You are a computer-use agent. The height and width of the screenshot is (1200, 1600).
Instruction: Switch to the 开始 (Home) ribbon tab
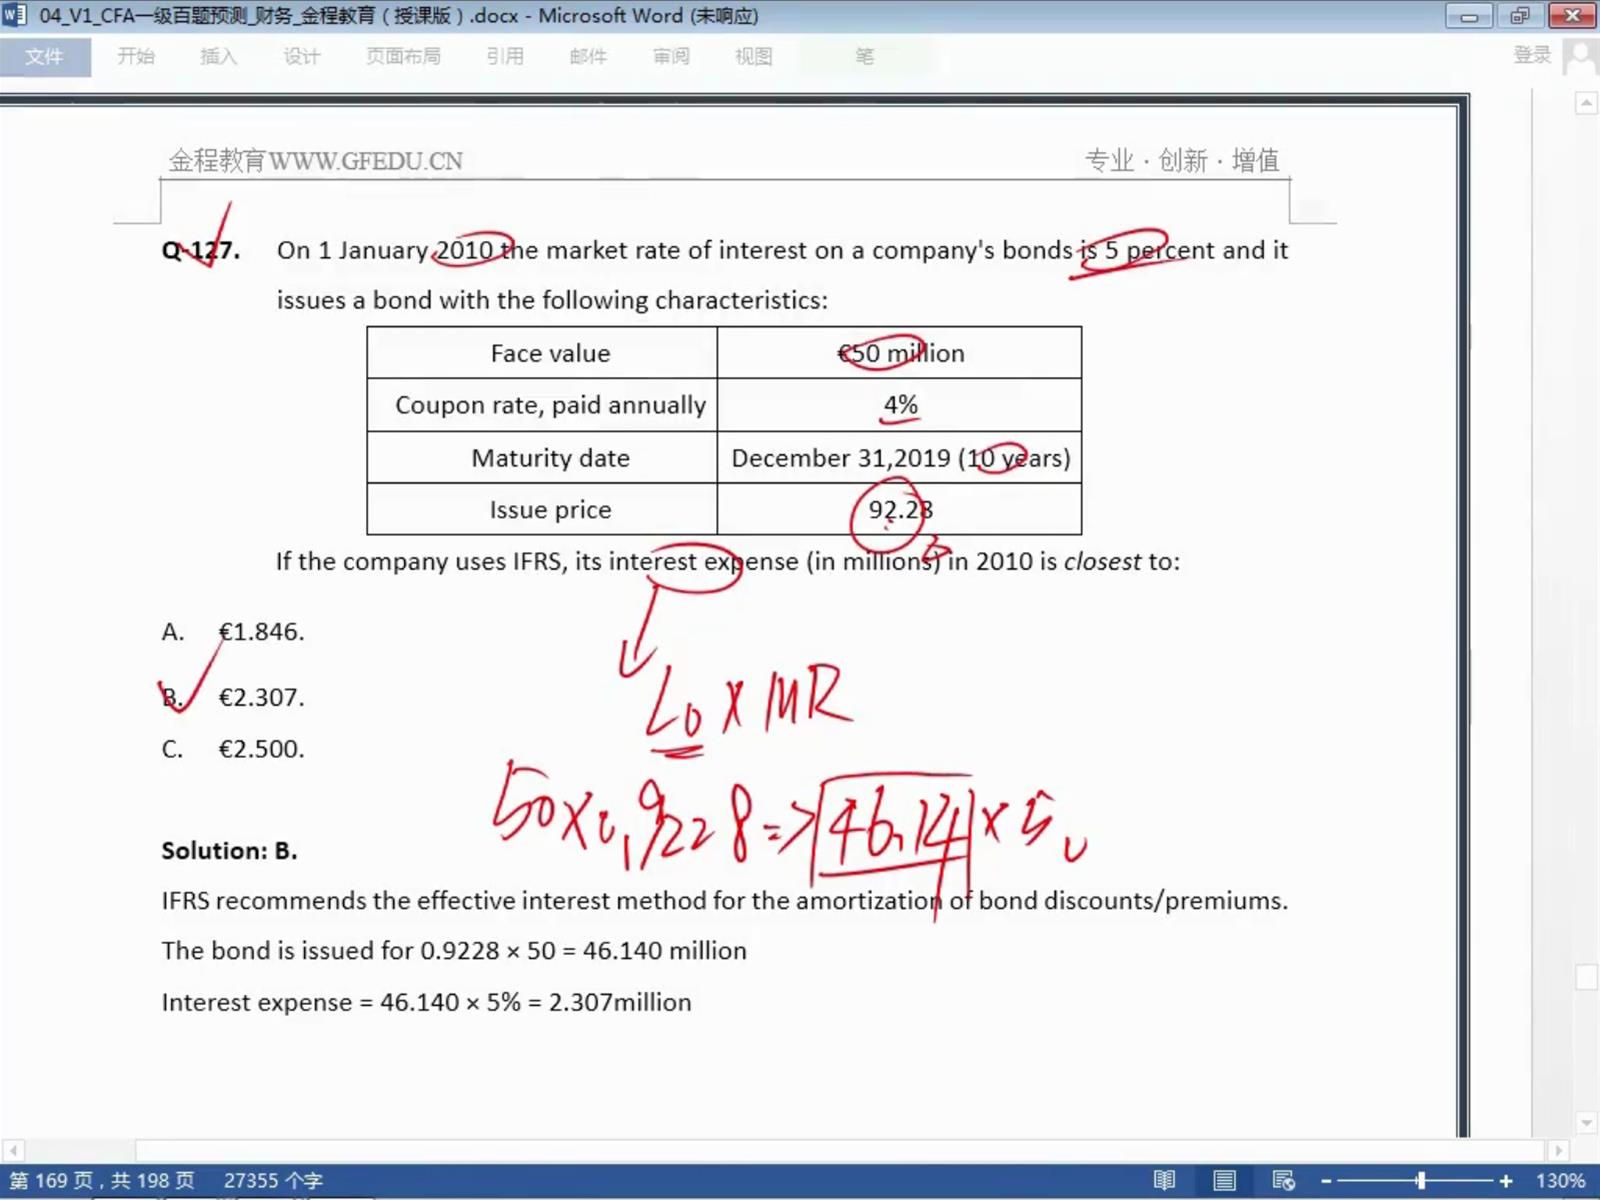pos(136,57)
